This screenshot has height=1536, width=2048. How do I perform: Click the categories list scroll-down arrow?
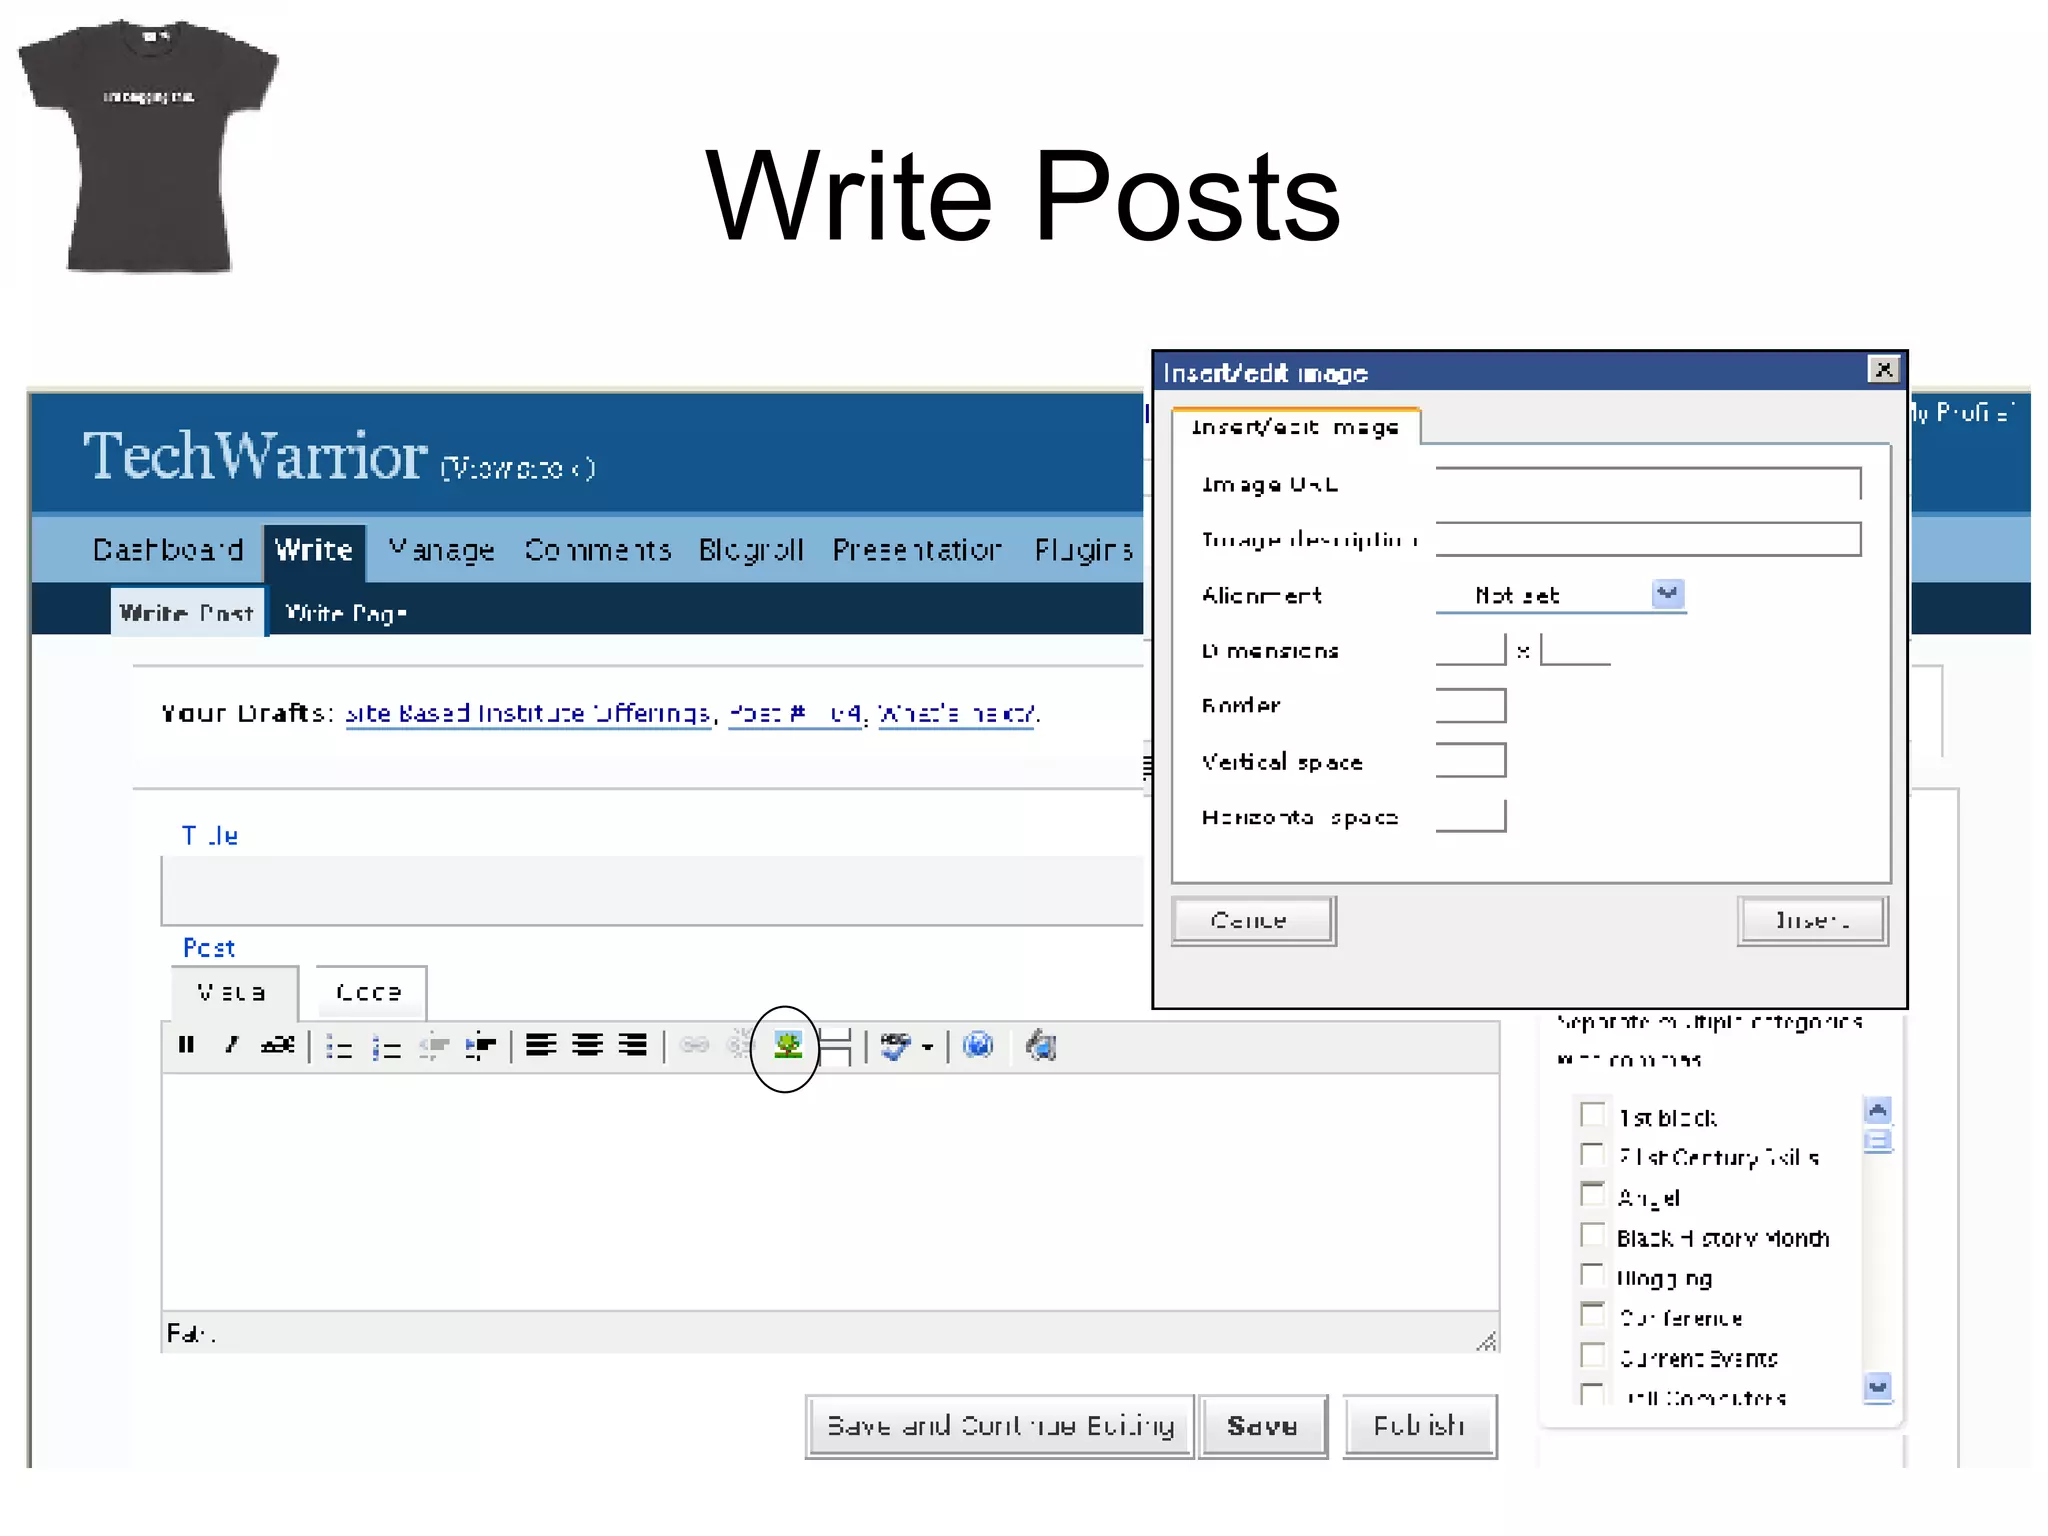click(x=1878, y=1387)
